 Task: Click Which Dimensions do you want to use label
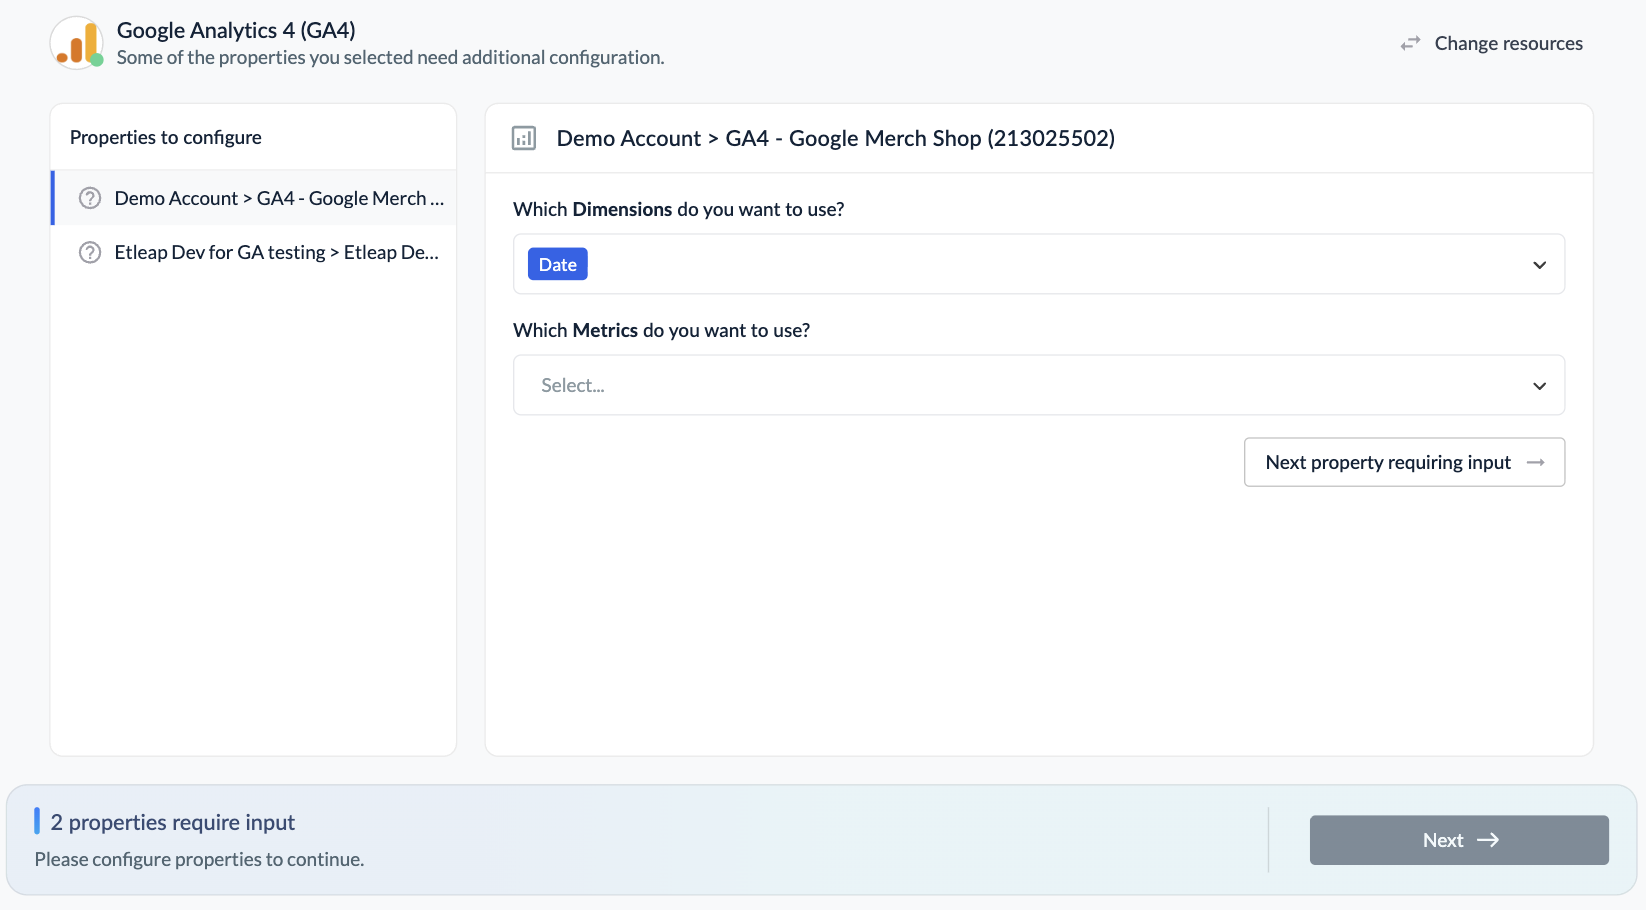tap(679, 209)
